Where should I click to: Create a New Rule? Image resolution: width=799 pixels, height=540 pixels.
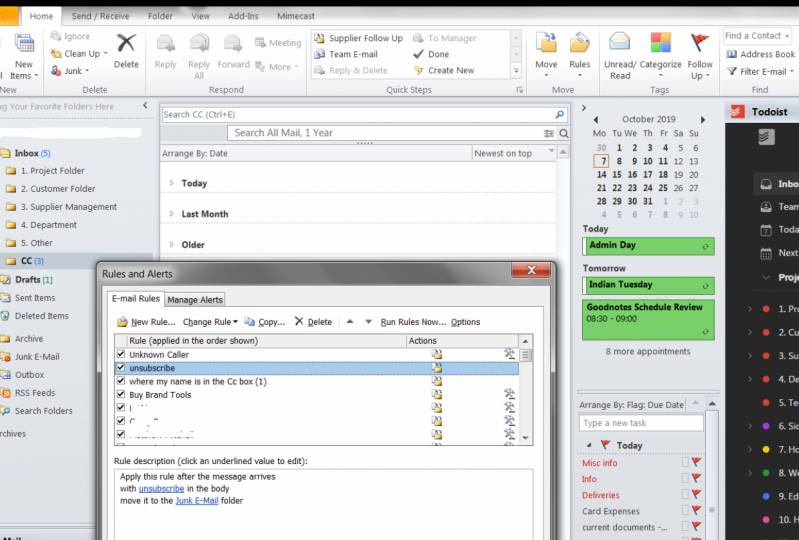coord(146,321)
